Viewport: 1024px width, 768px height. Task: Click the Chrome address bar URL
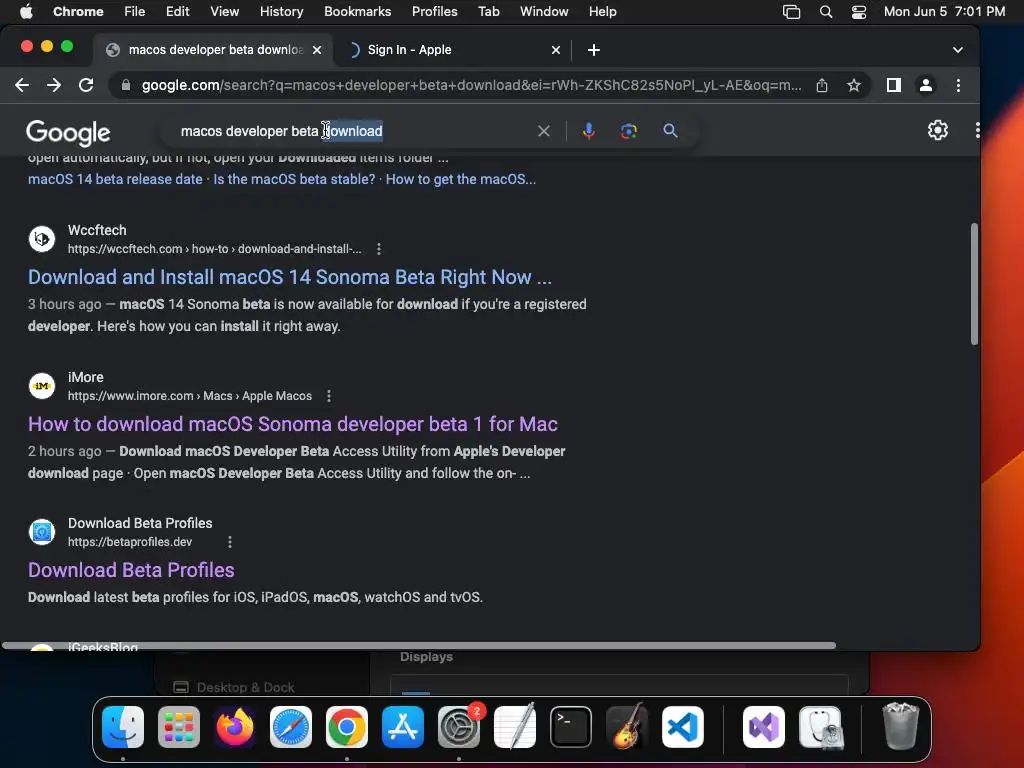pyautogui.click(x=471, y=85)
